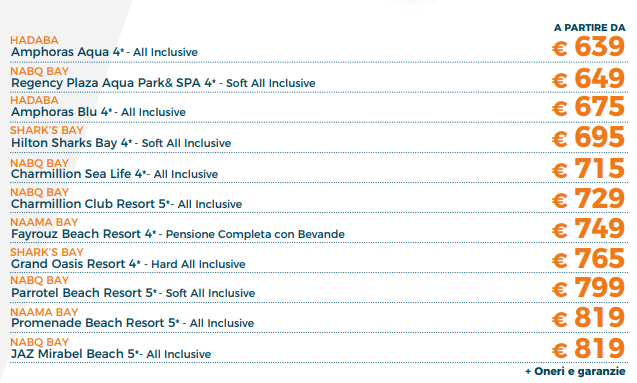
Task: Open Regency Plaza Aqua Park & SPA offer
Action: pos(163,83)
